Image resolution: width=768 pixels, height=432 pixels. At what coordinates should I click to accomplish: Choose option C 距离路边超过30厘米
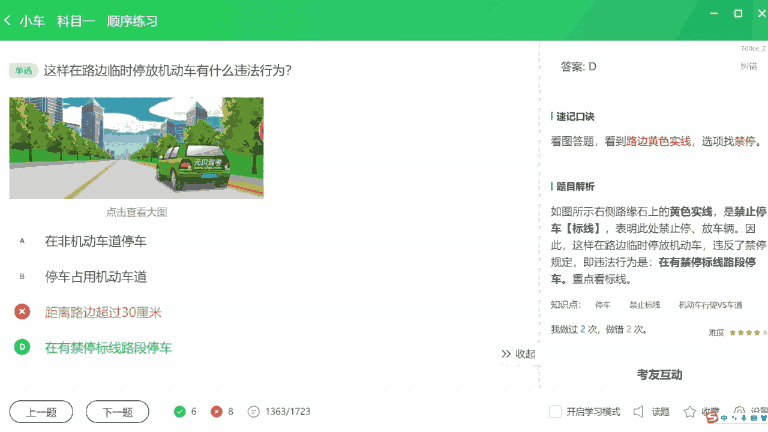(x=103, y=312)
